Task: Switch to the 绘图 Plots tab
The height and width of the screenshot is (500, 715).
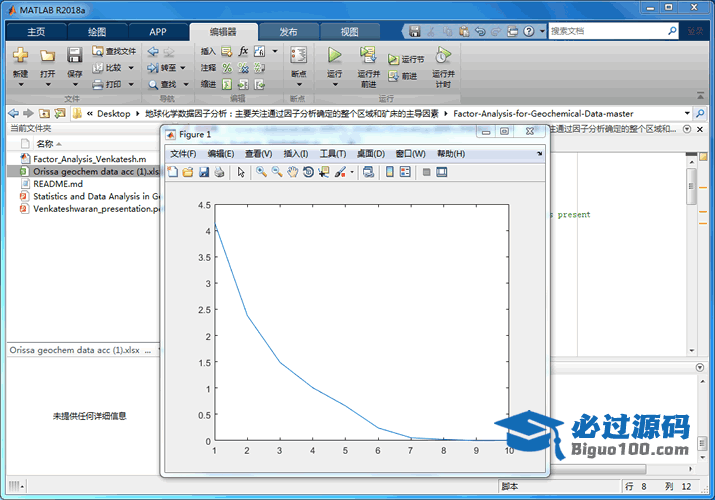Action: 97,32
